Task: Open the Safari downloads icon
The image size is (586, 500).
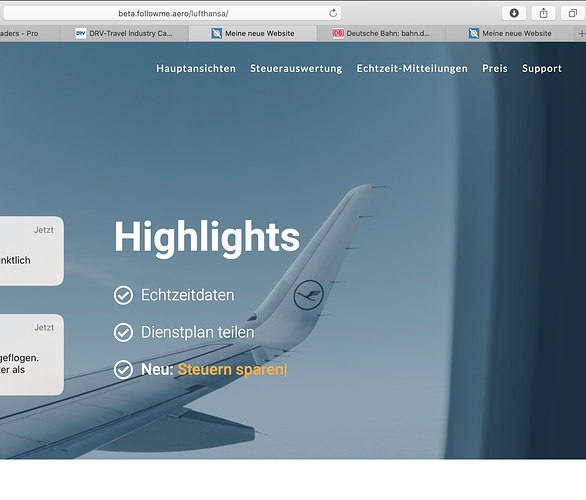Action: click(514, 13)
